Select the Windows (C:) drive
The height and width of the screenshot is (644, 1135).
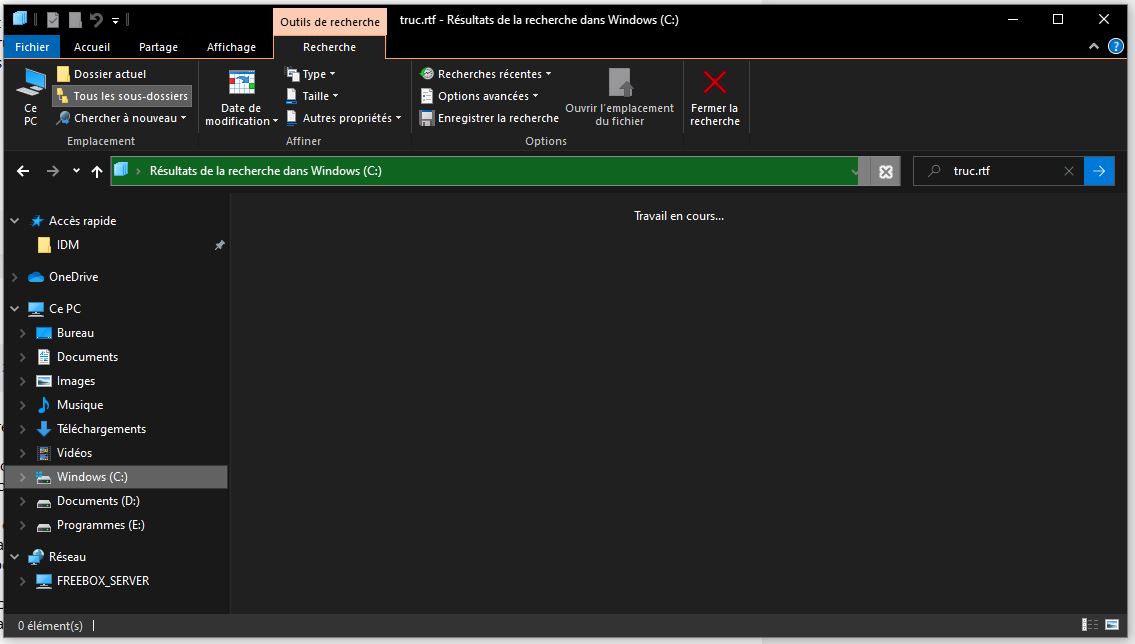[x=92, y=477]
